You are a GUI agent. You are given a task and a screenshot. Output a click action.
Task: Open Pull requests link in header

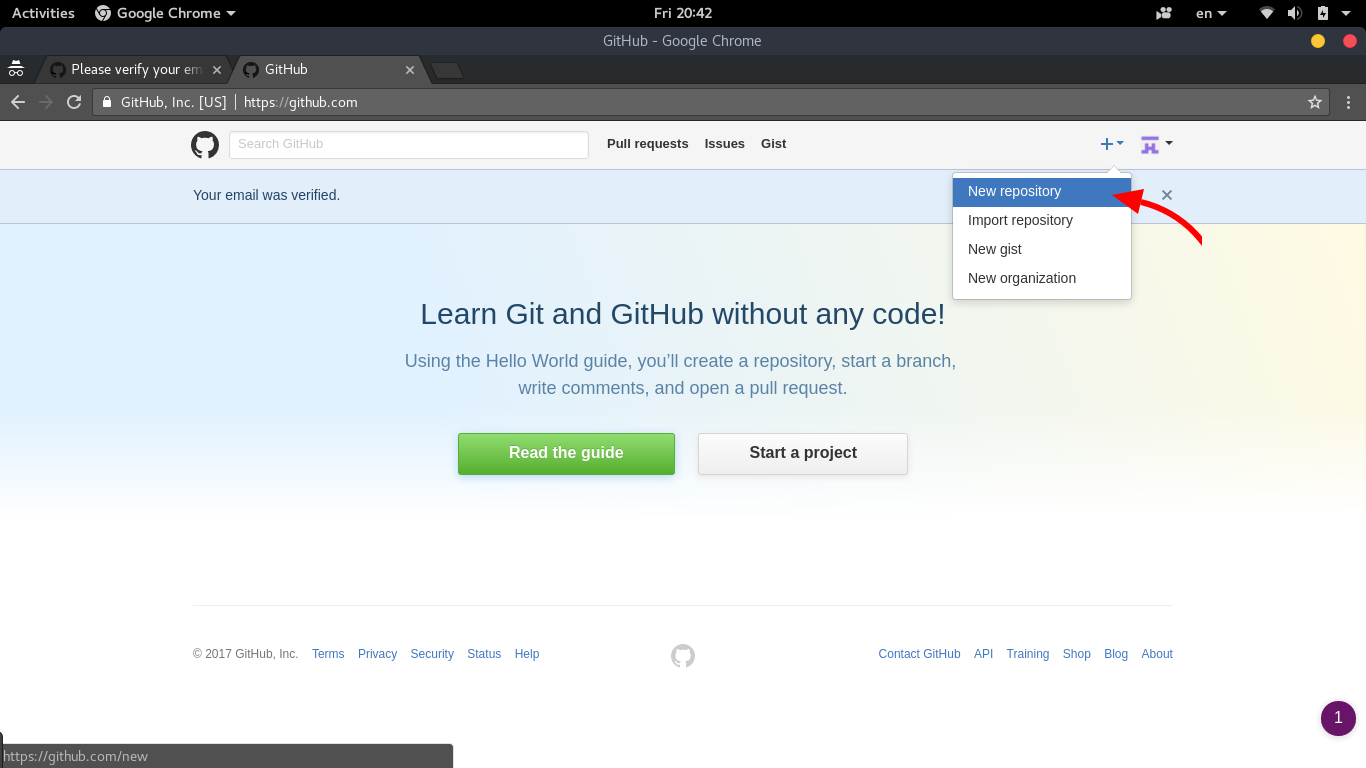(x=647, y=144)
